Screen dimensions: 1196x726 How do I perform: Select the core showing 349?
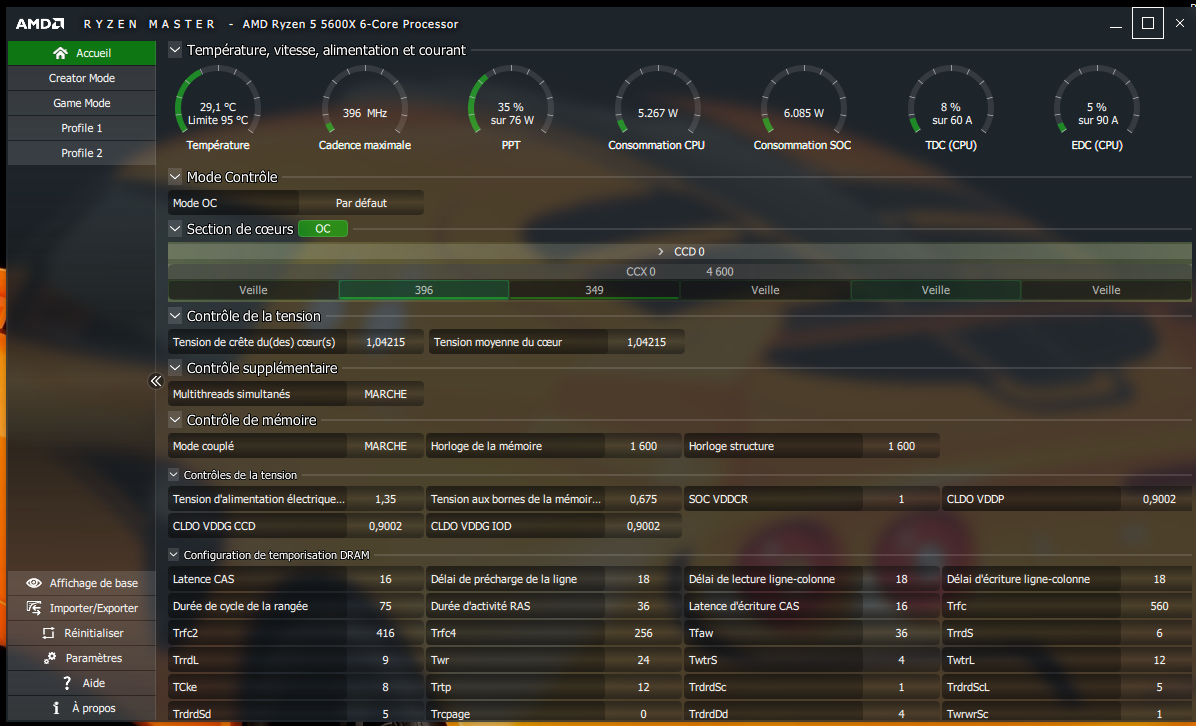click(594, 290)
